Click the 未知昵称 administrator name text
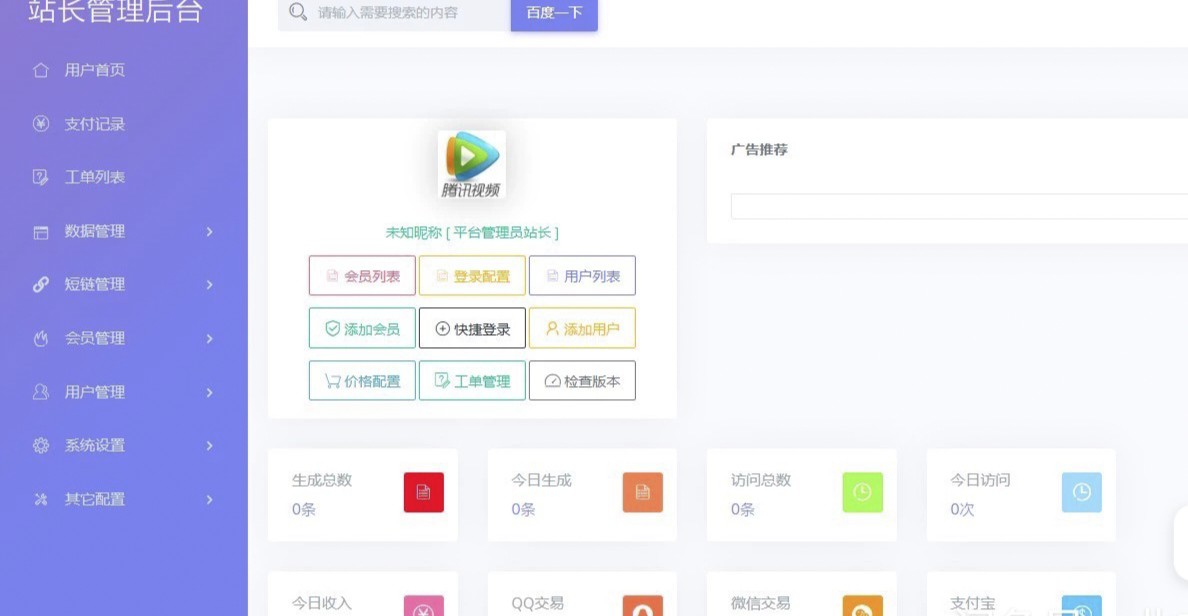This screenshot has width=1188, height=616. pos(472,233)
